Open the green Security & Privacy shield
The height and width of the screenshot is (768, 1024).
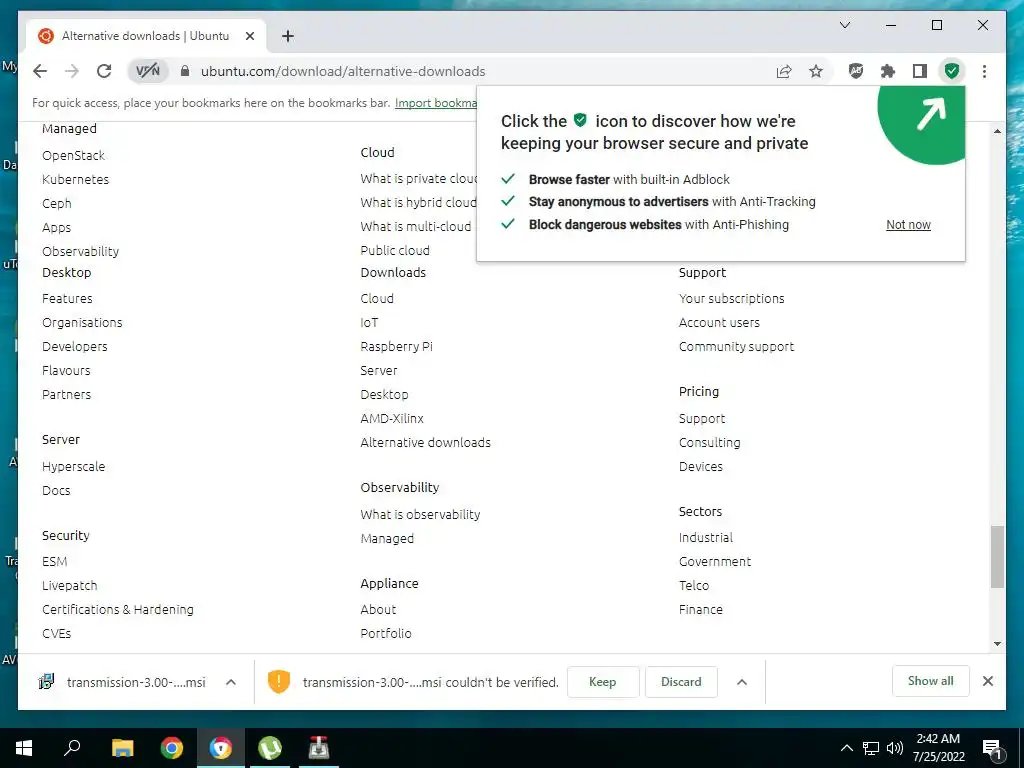tap(952, 71)
